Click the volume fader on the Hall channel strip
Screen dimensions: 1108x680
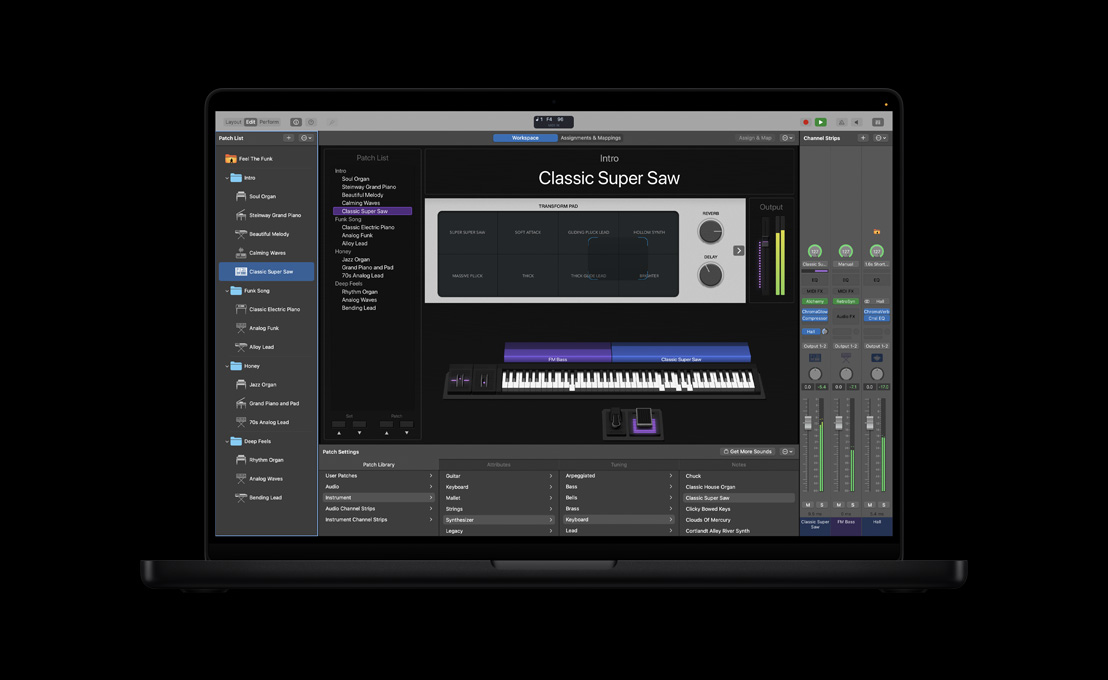[869, 422]
